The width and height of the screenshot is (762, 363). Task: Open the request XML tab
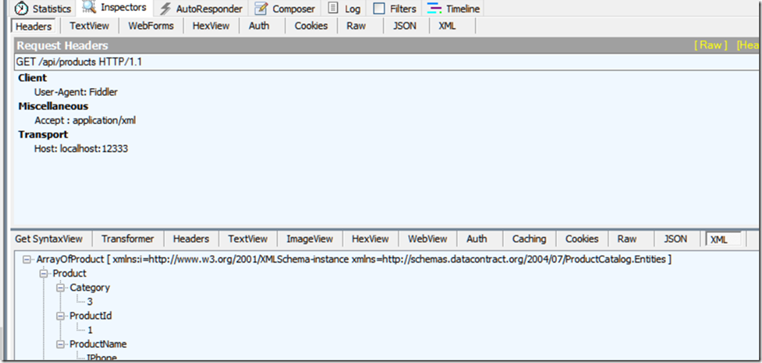pyautogui.click(x=447, y=26)
